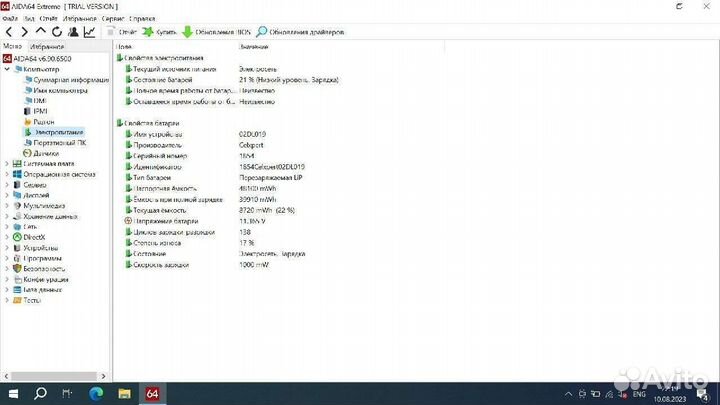The width and height of the screenshot is (720, 405).
Task: Open the Вид menu
Action: 29,18
